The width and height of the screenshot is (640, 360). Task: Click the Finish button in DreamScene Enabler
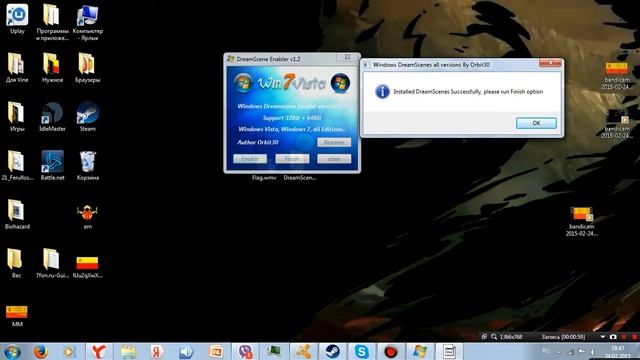292,158
